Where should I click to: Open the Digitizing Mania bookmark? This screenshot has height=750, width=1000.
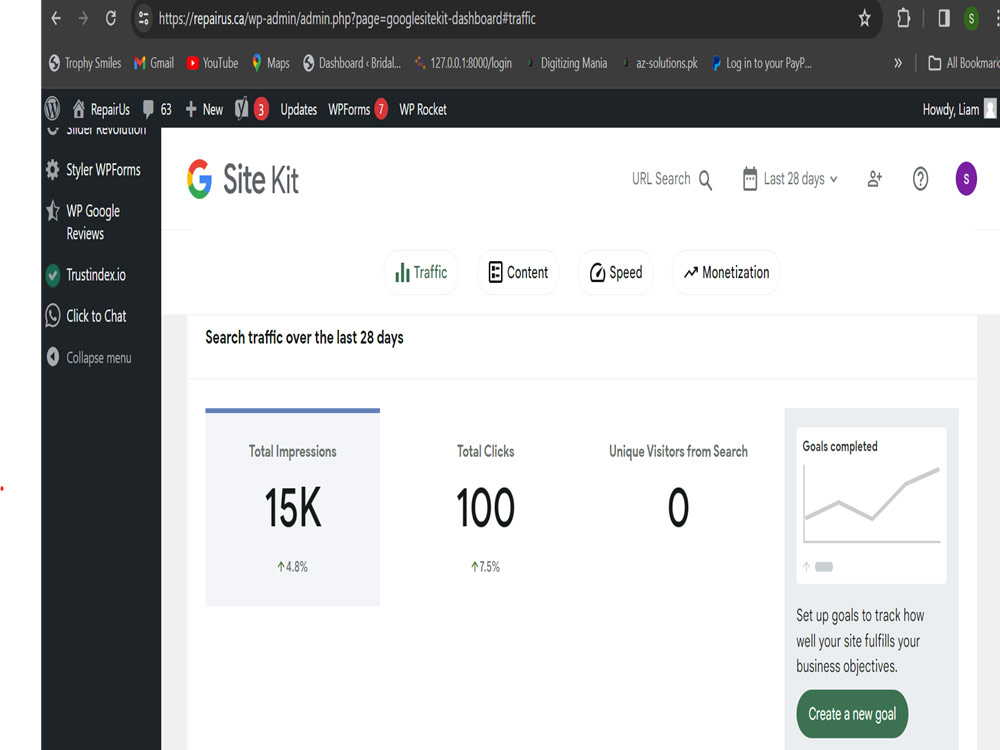[566, 63]
